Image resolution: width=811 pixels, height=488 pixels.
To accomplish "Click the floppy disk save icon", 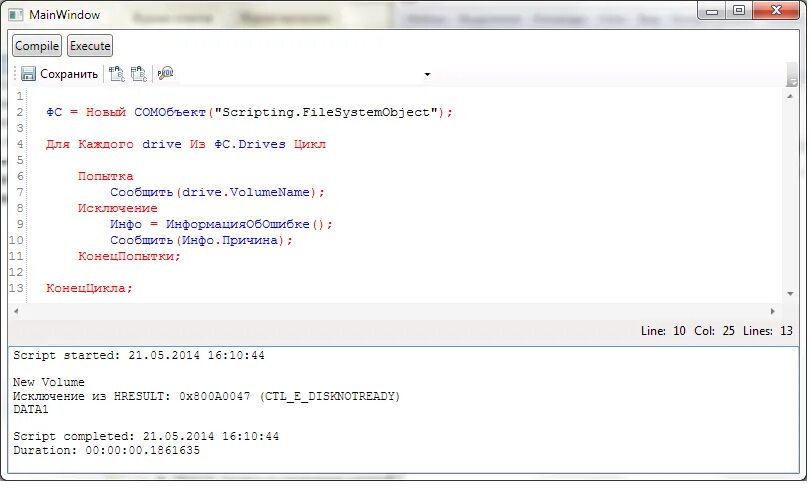I will pos(28,74).
